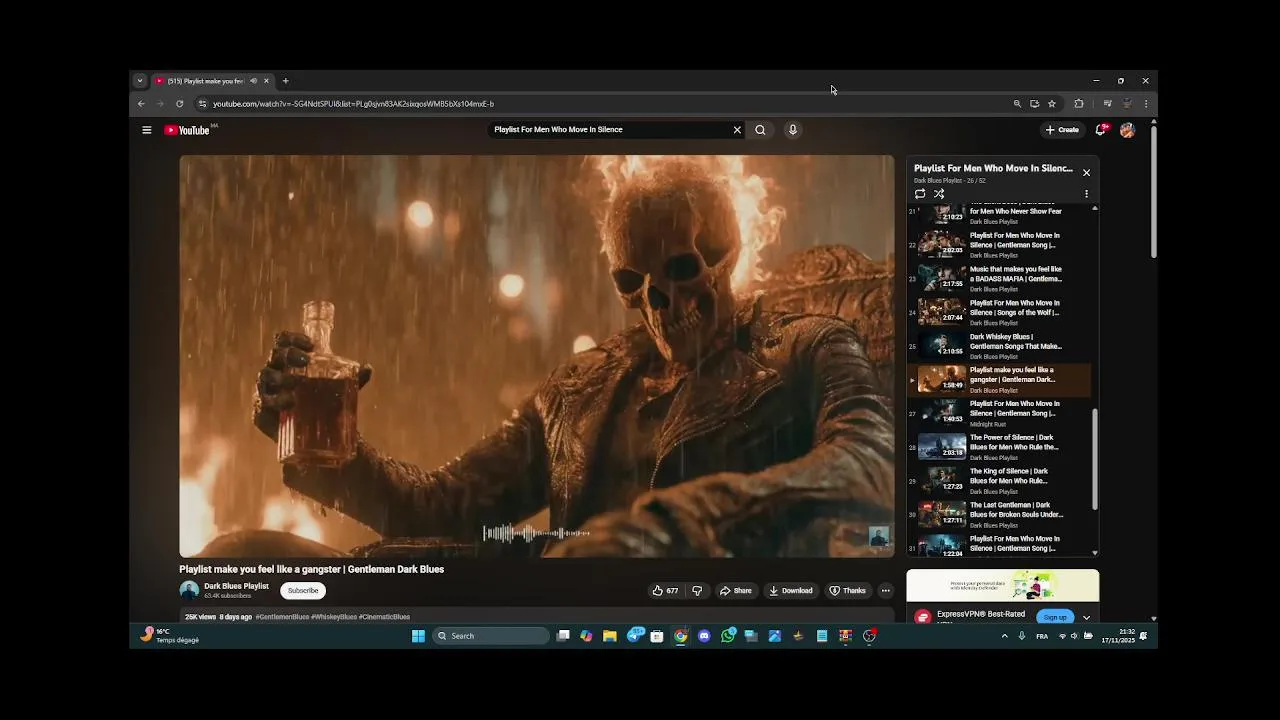Open a new browser tab

tap(285, 81)
